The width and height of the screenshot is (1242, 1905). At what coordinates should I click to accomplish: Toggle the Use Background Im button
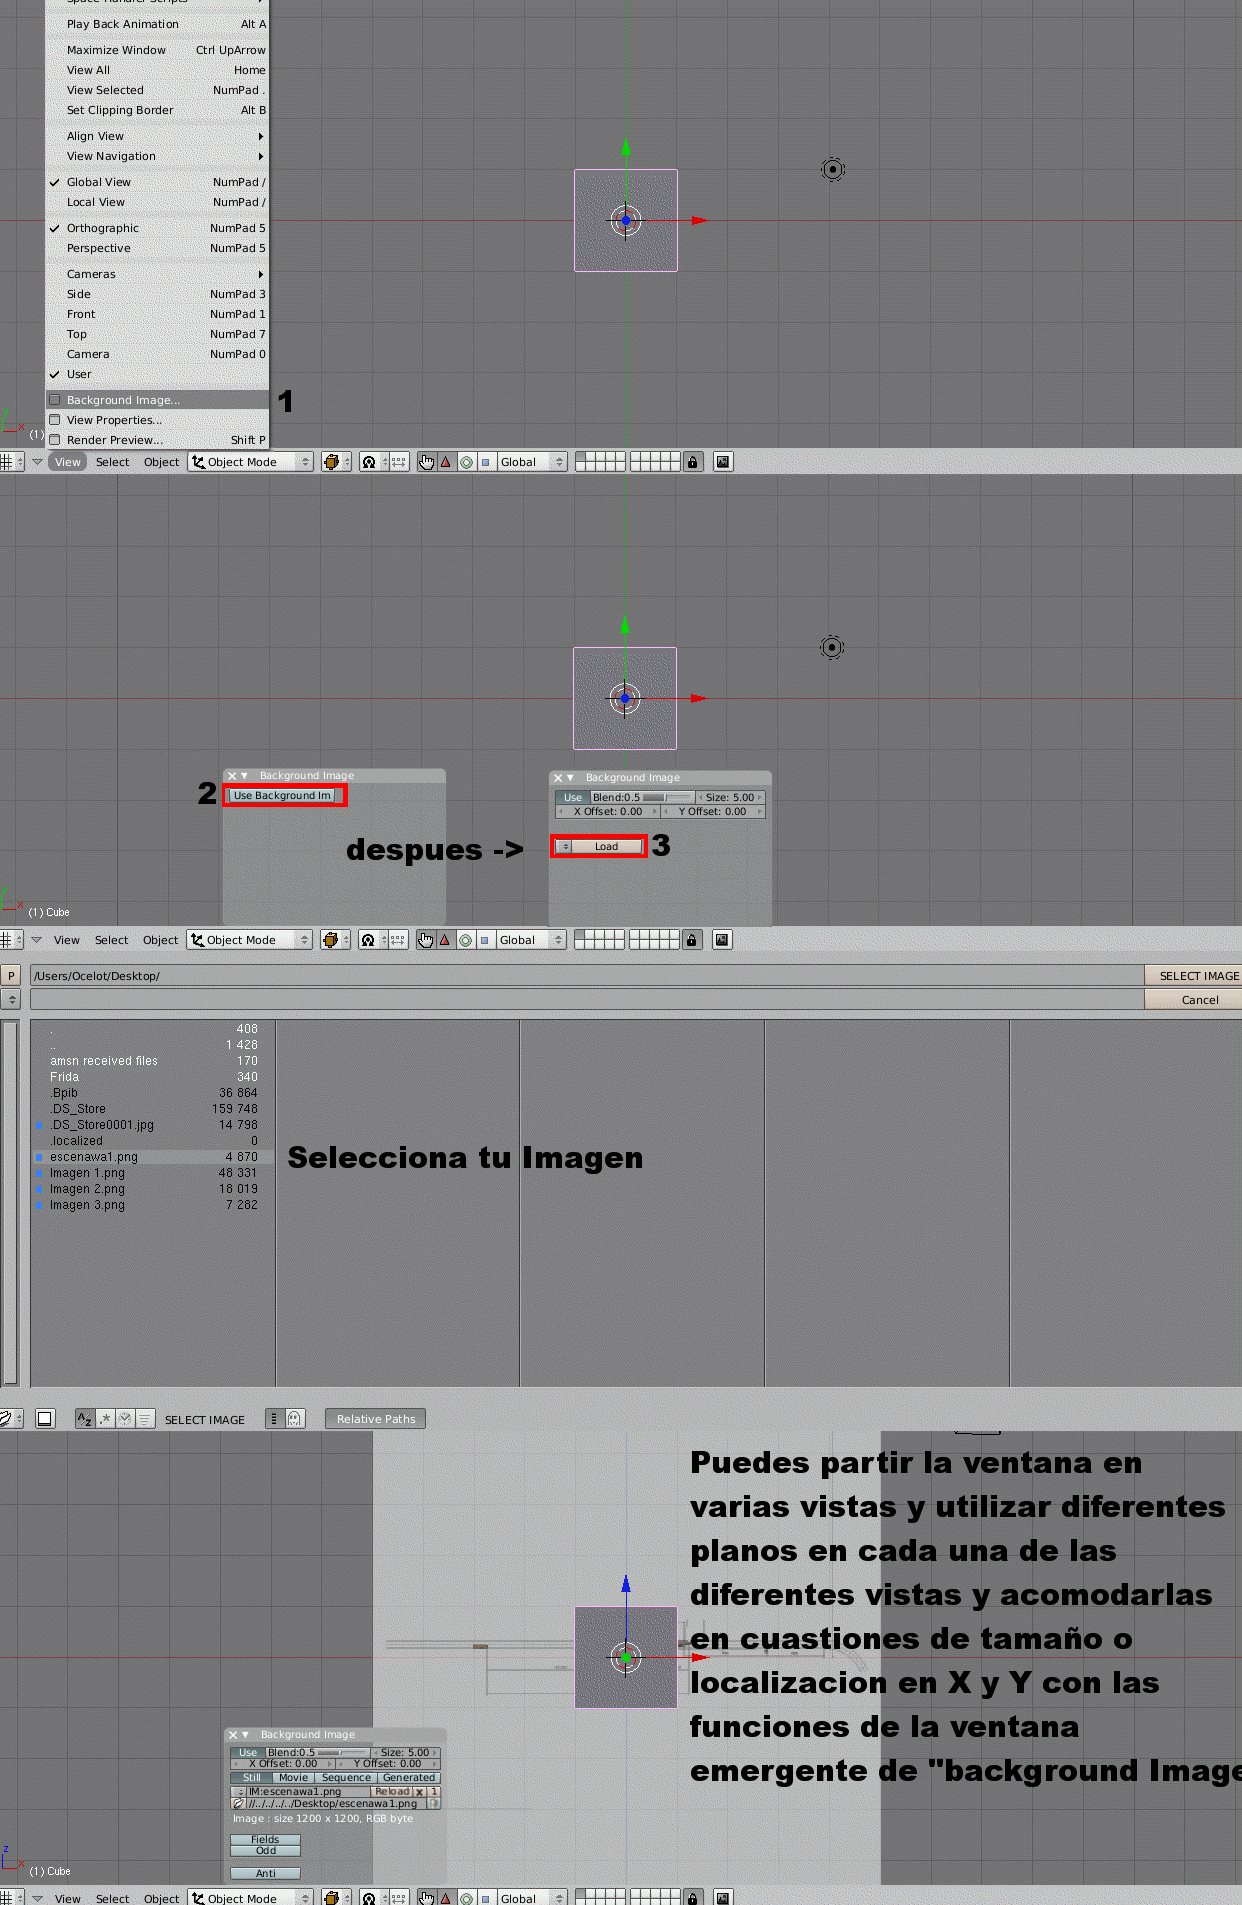click(x=282, y=796)
